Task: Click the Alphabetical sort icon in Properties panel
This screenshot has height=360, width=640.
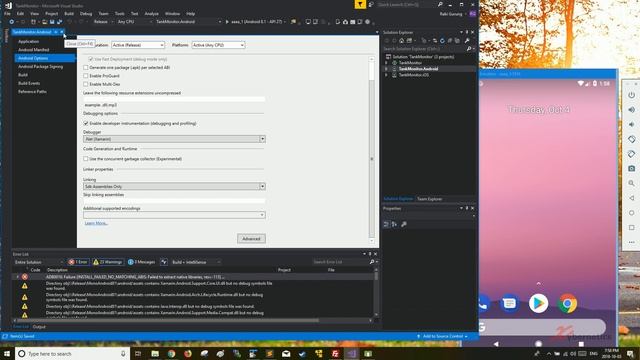Action: 394,224
